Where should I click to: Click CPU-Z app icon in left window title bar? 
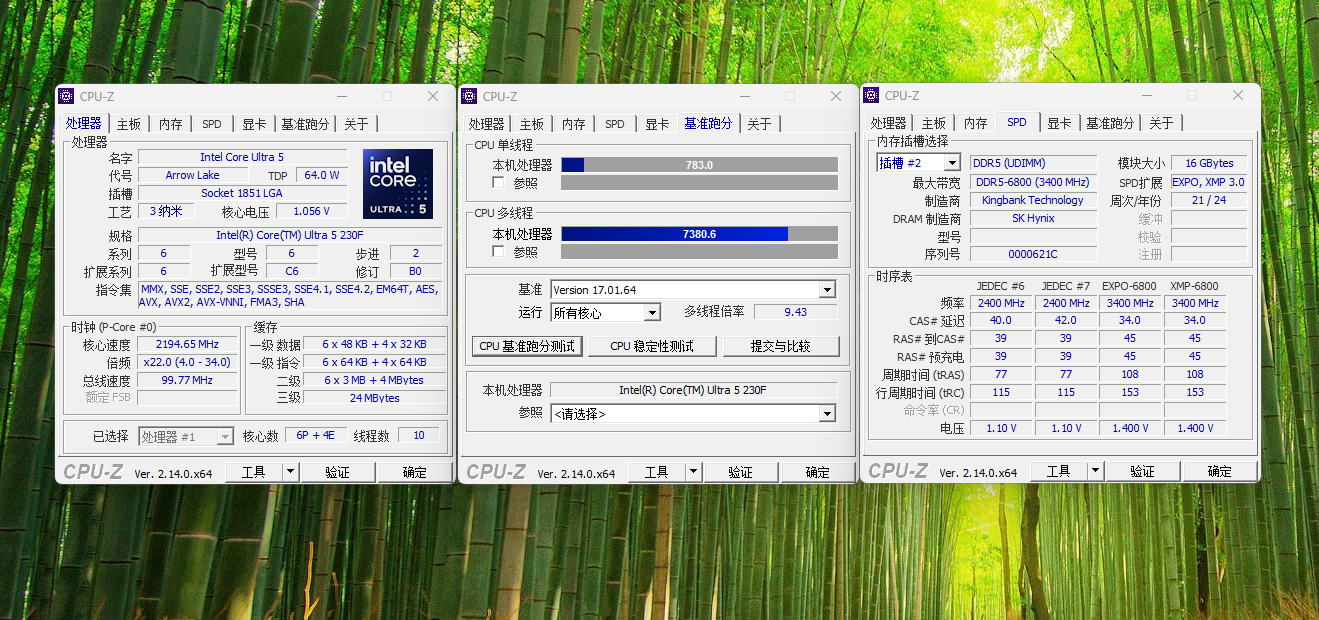click(x=66, y=96)
